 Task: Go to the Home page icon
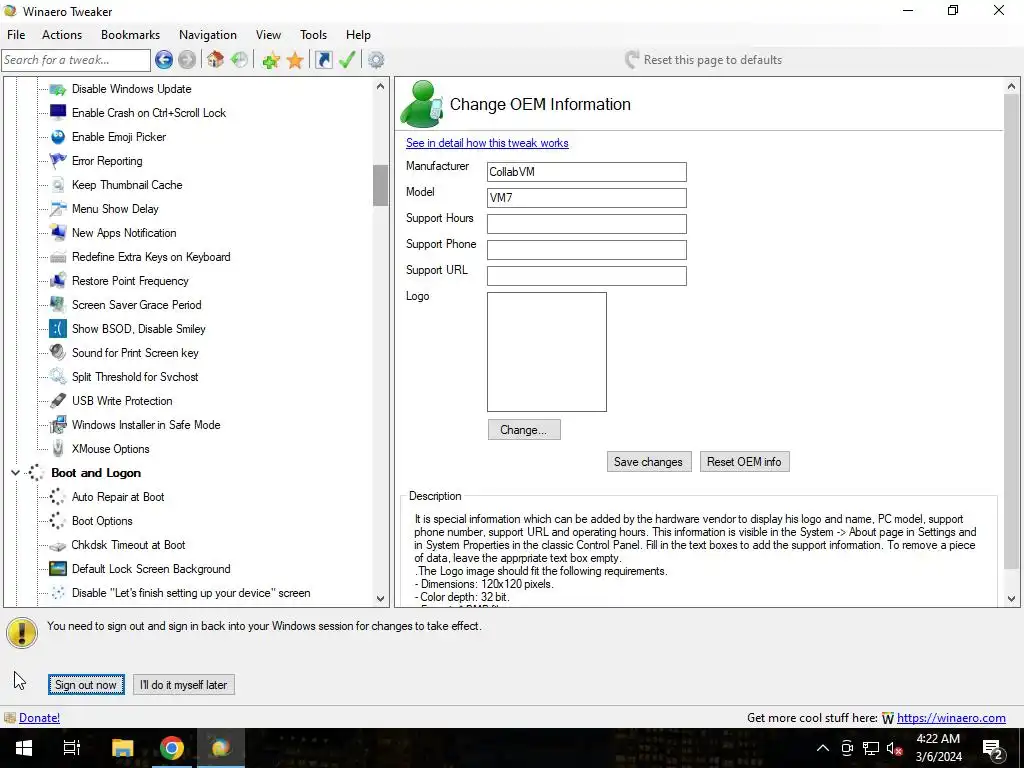216,60
